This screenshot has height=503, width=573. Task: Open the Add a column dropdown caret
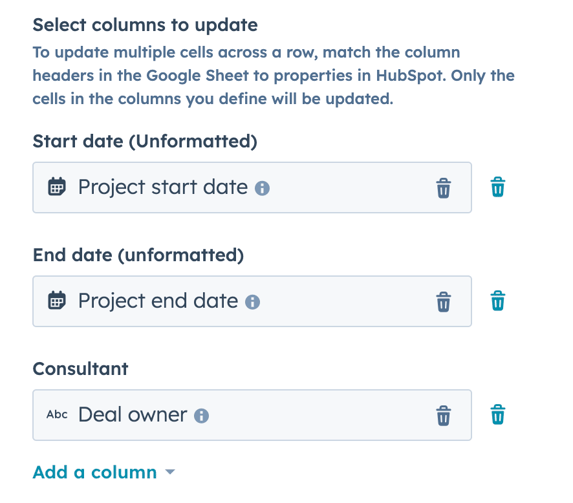170,472
